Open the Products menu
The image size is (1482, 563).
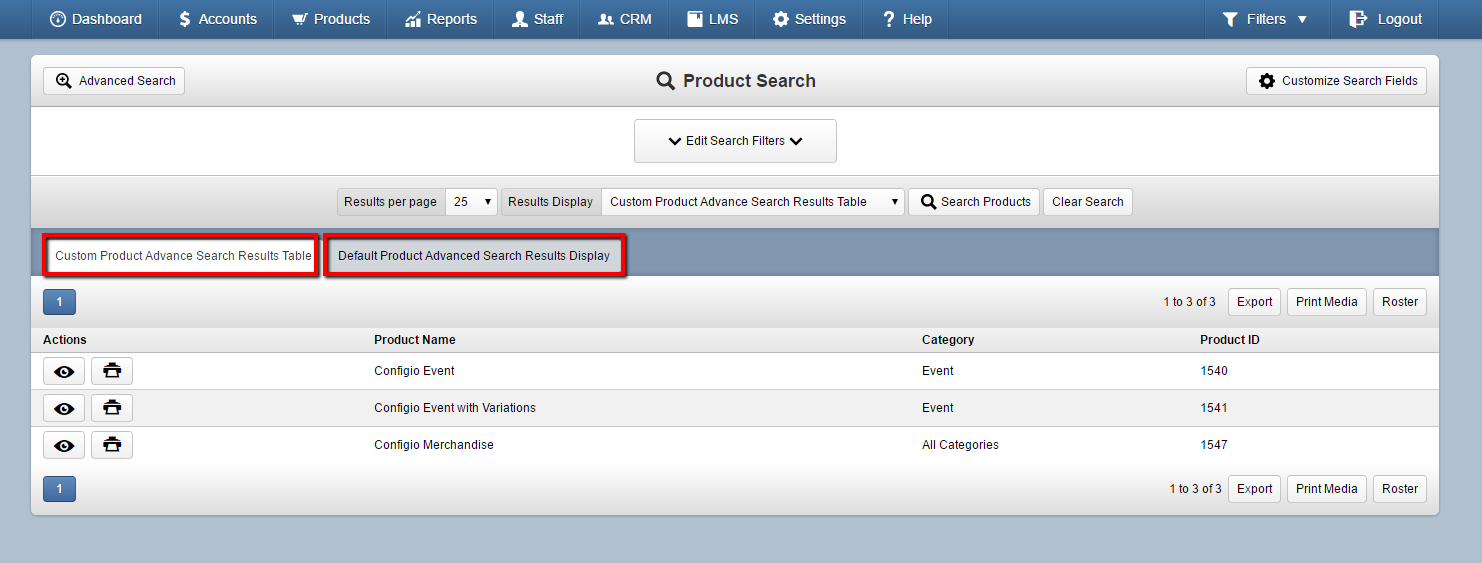331,19
